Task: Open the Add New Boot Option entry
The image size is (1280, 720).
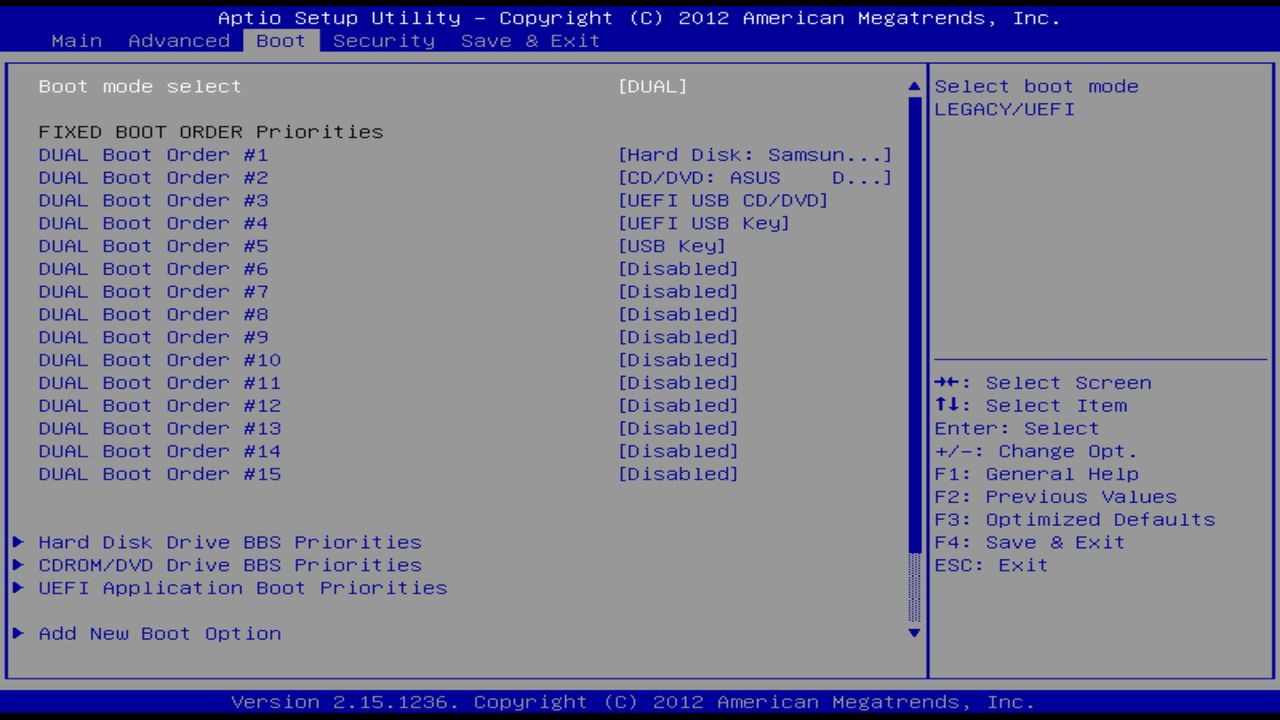Action: [160, 633]
